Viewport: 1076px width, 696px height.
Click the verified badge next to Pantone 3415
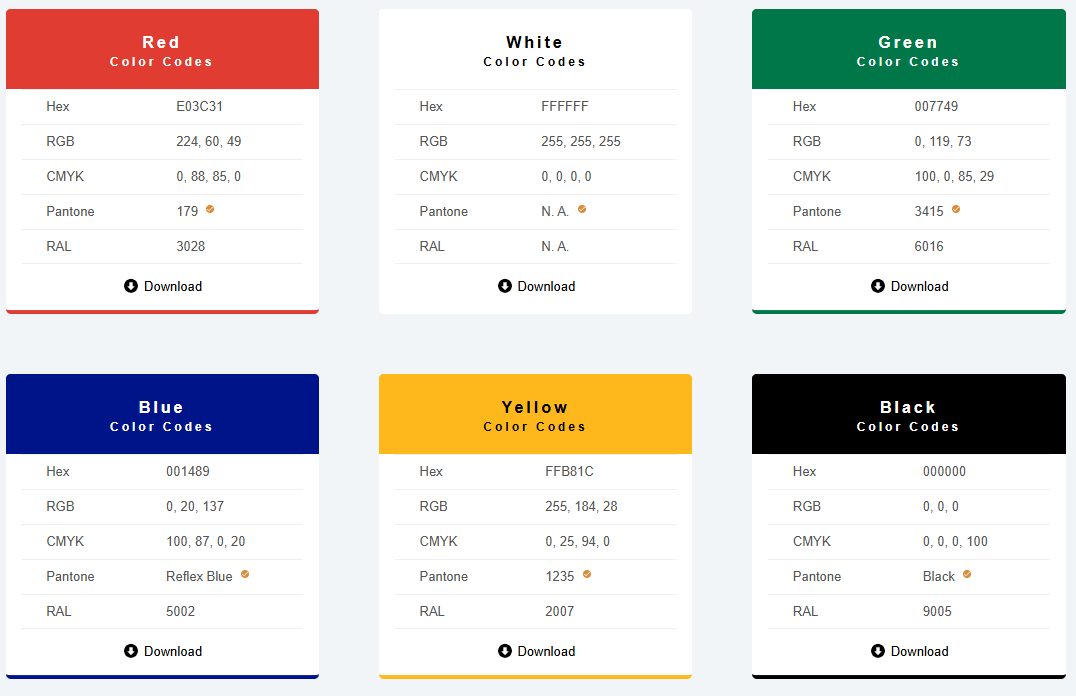click(954, 209)
